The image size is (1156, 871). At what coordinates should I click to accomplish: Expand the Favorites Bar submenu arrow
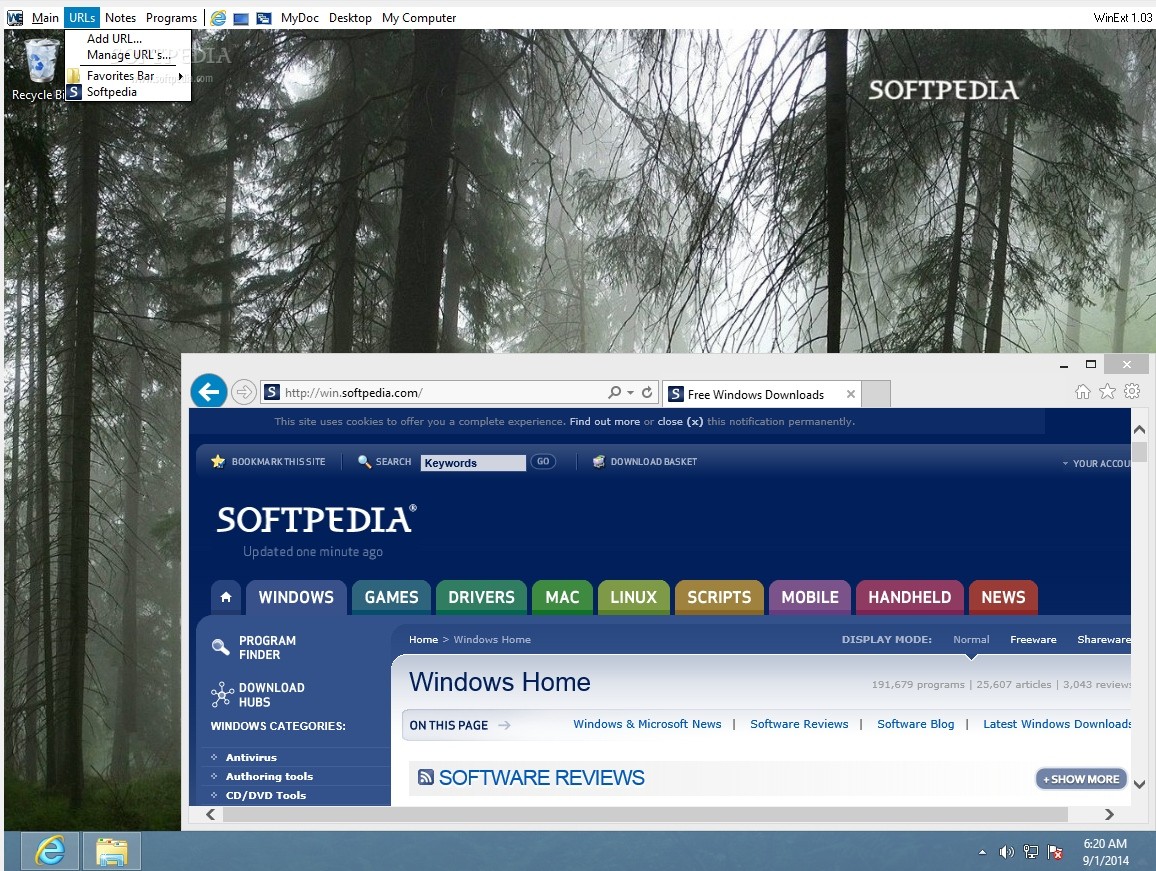click(x=181, y=76)
